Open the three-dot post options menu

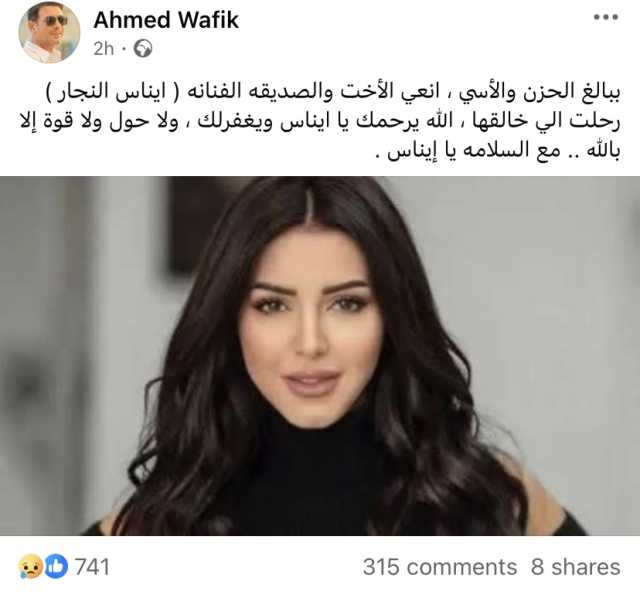point(606,17)
